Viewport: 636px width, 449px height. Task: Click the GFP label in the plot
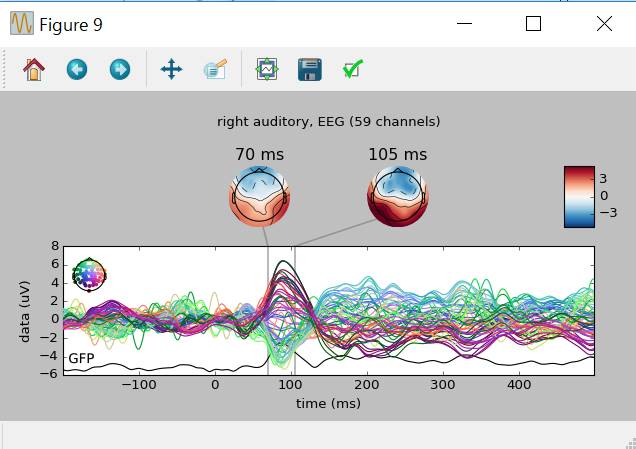pos(81,358)
